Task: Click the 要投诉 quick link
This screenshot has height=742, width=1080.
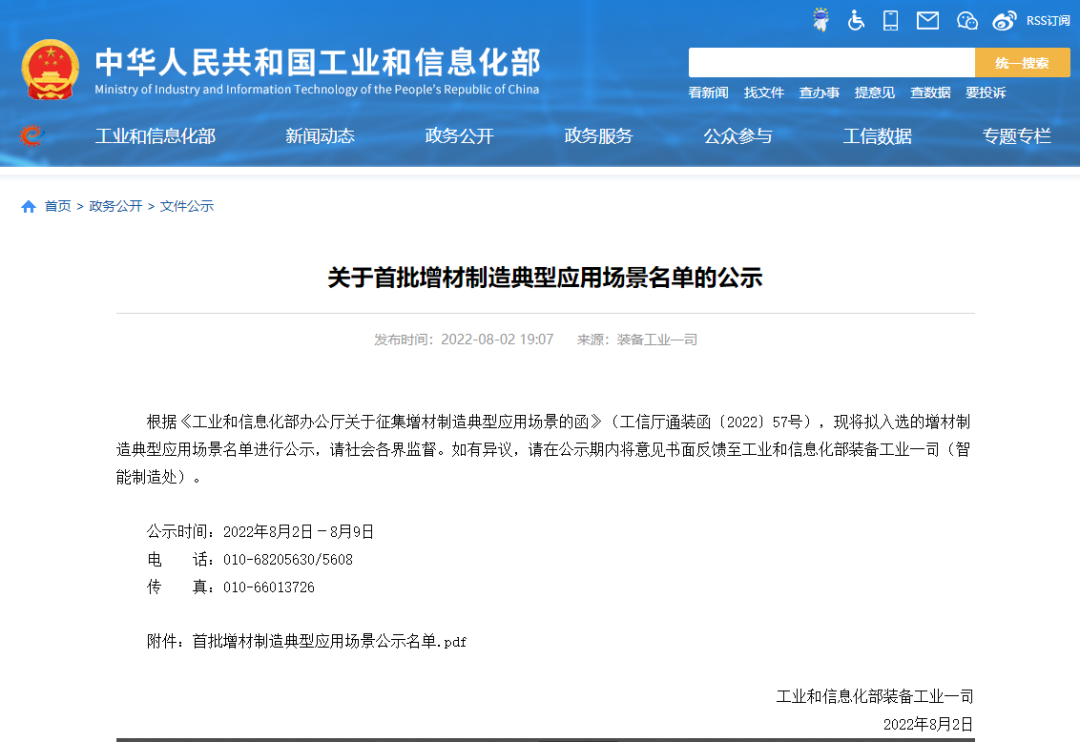Action: click(985, 93)
